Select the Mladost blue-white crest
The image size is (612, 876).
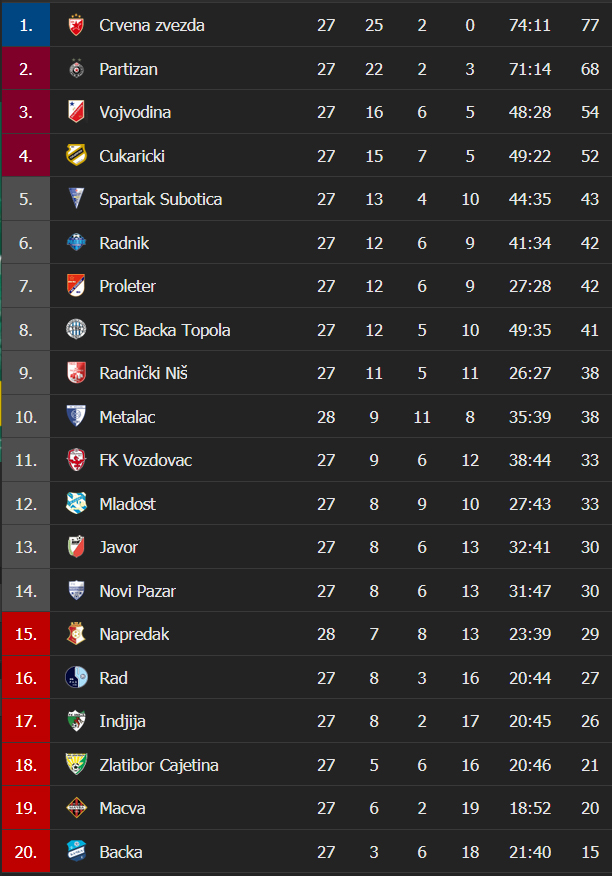click(76, 503)
